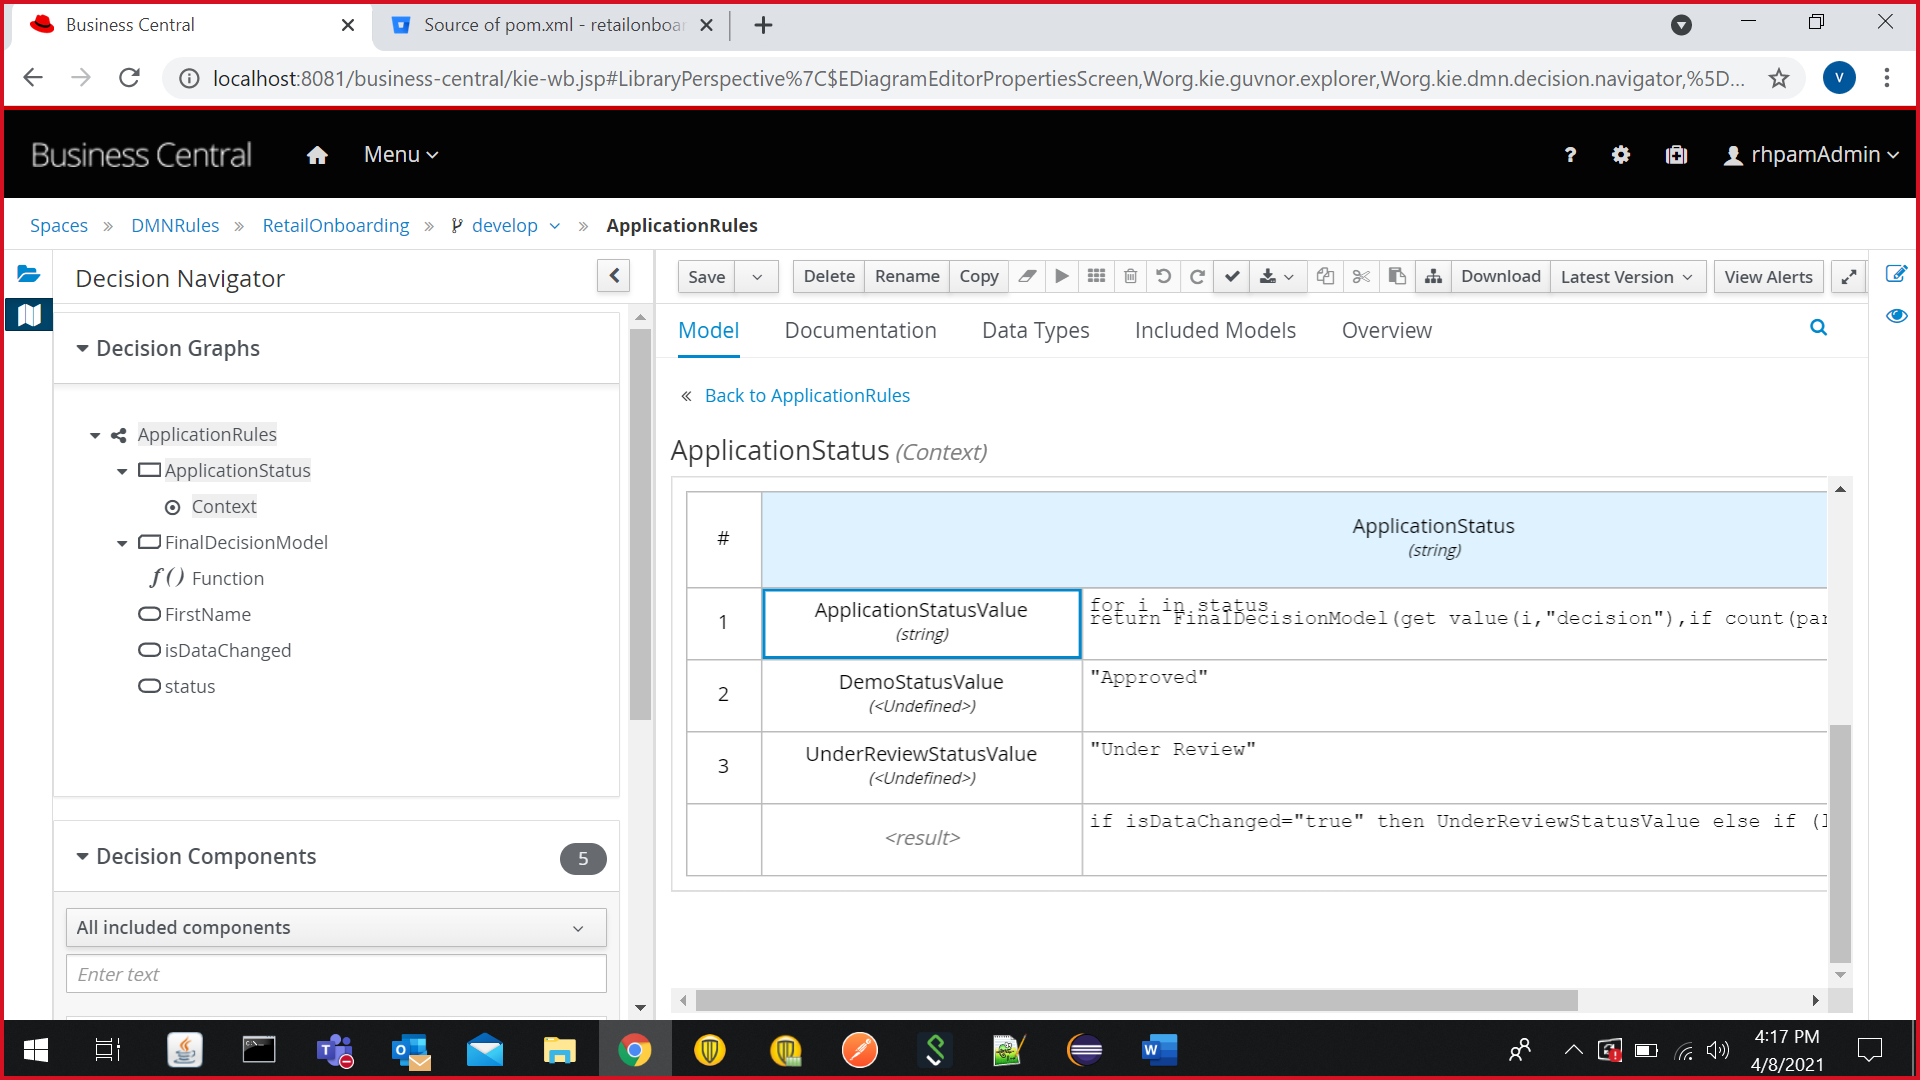1920x1080 pixels.
Task: Click the View Alerts button
Action: (1768, 277)
